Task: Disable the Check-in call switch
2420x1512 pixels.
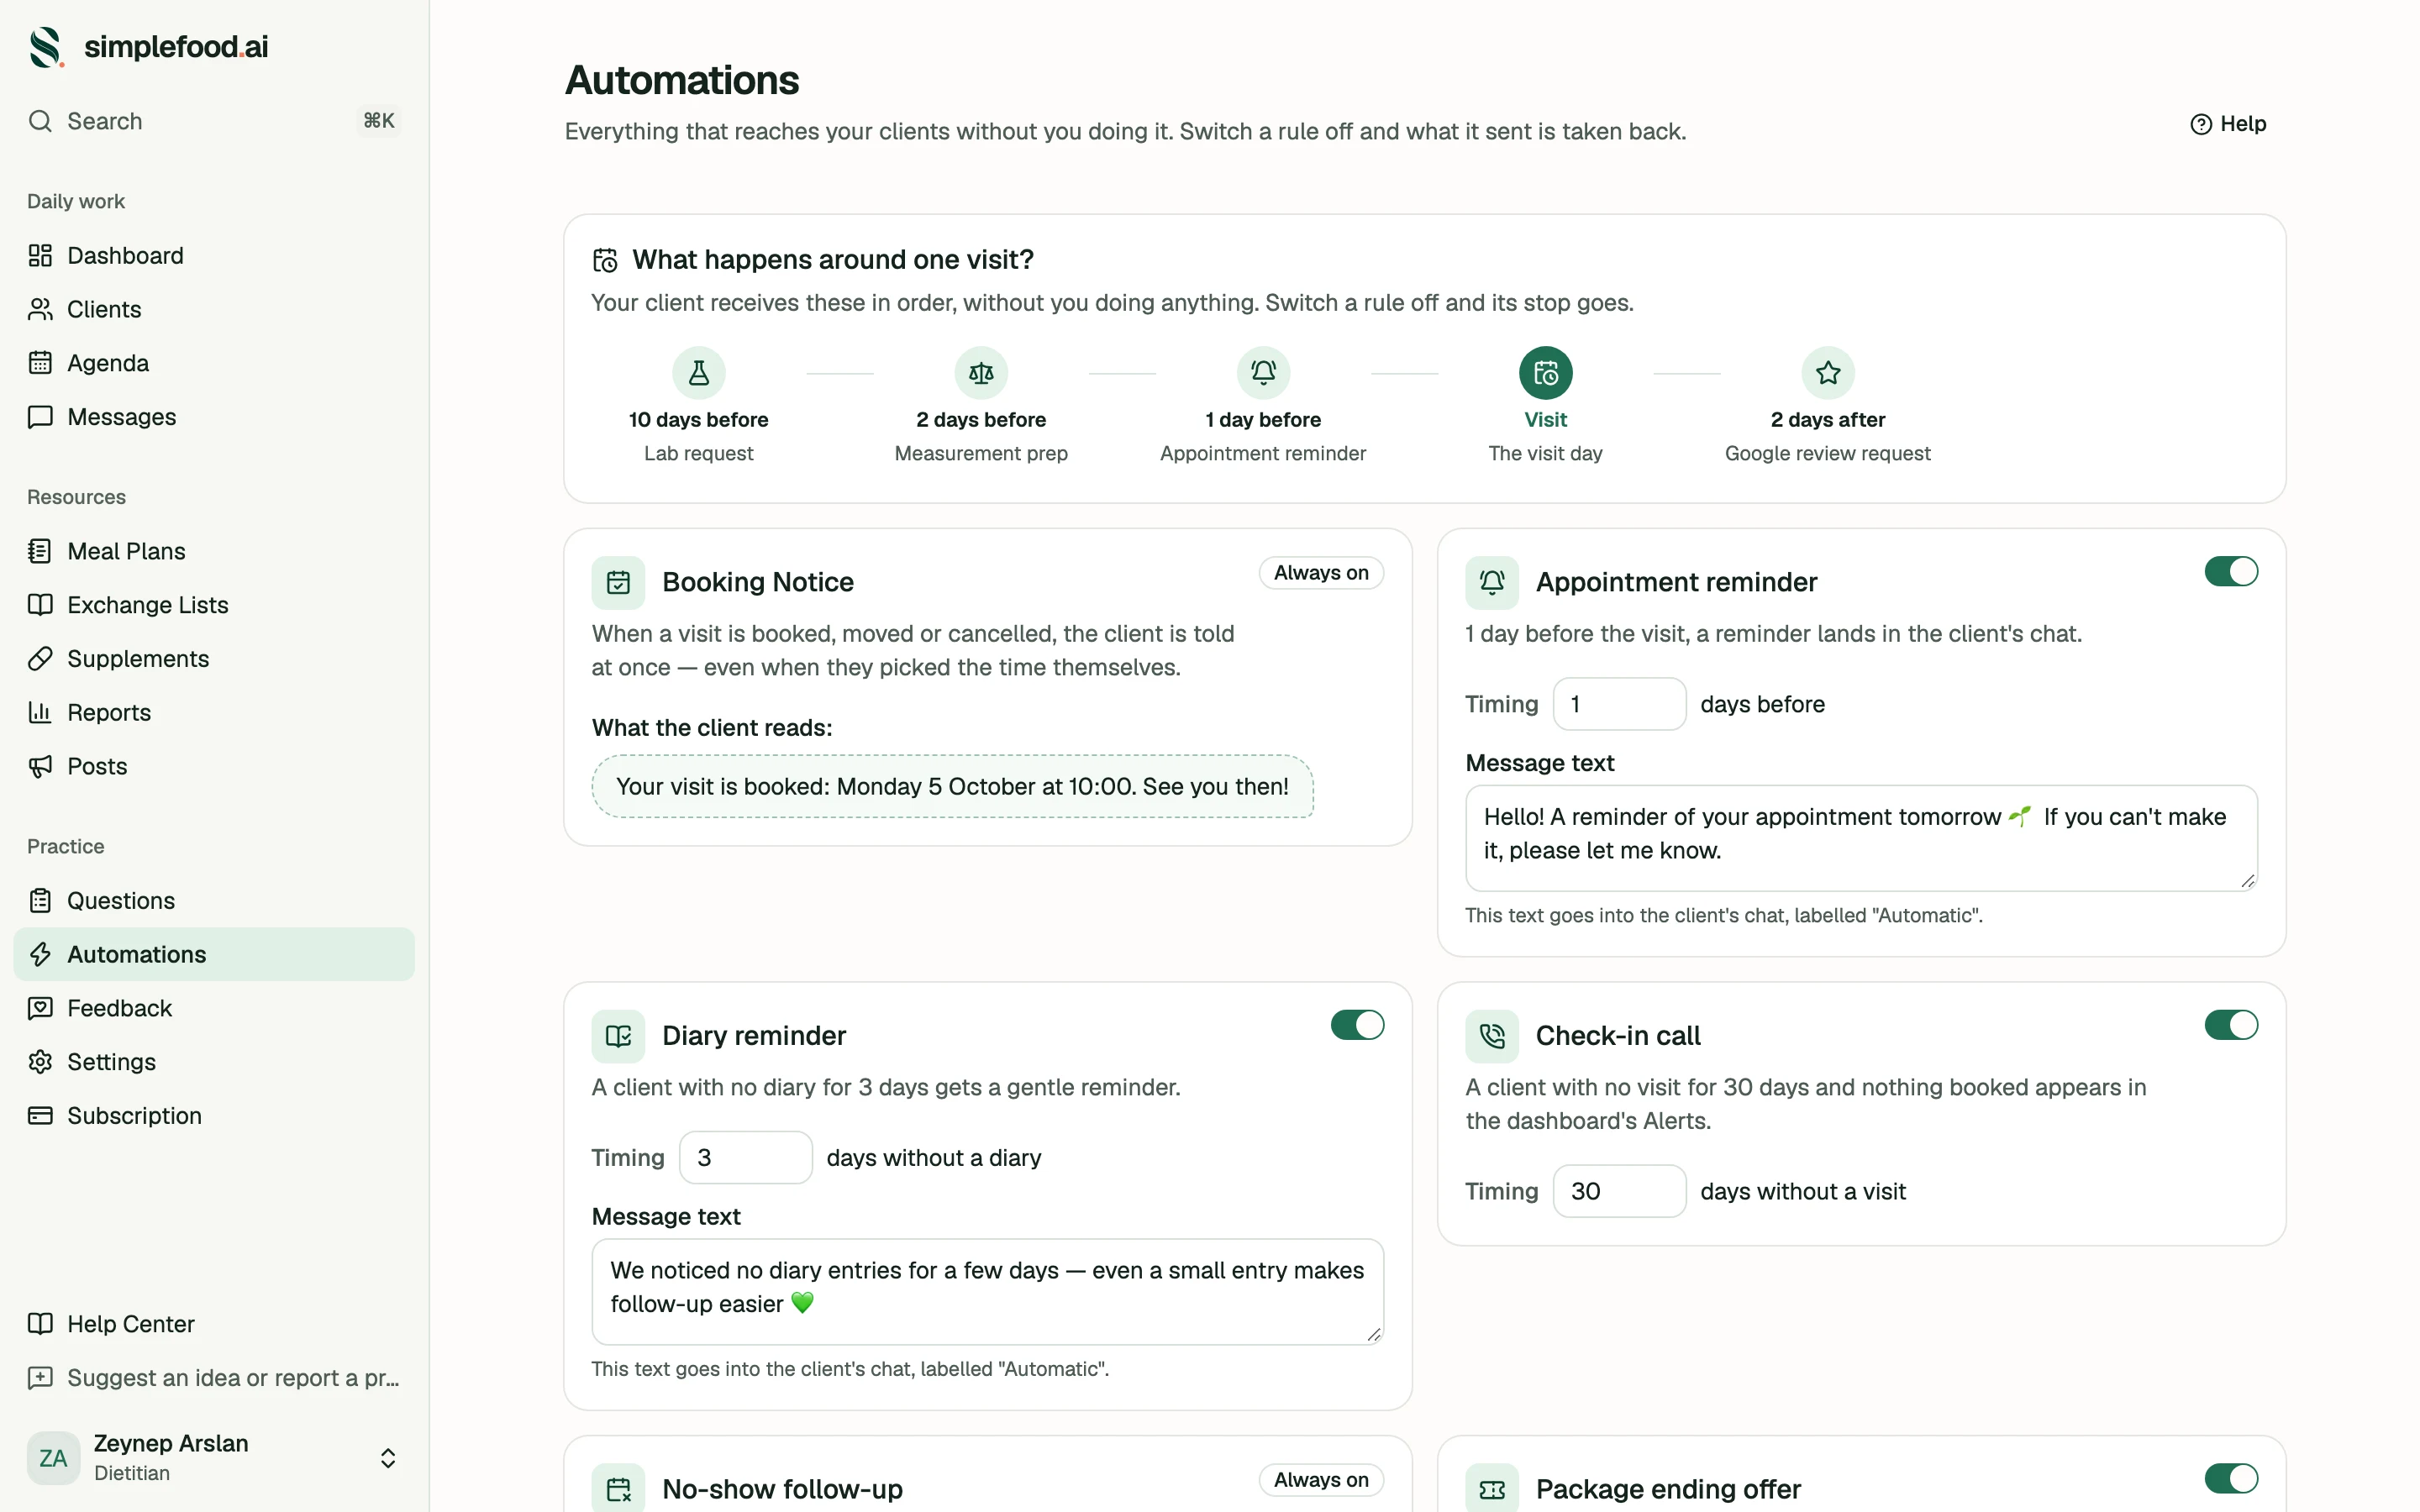Action: tap(2231, 1025)
